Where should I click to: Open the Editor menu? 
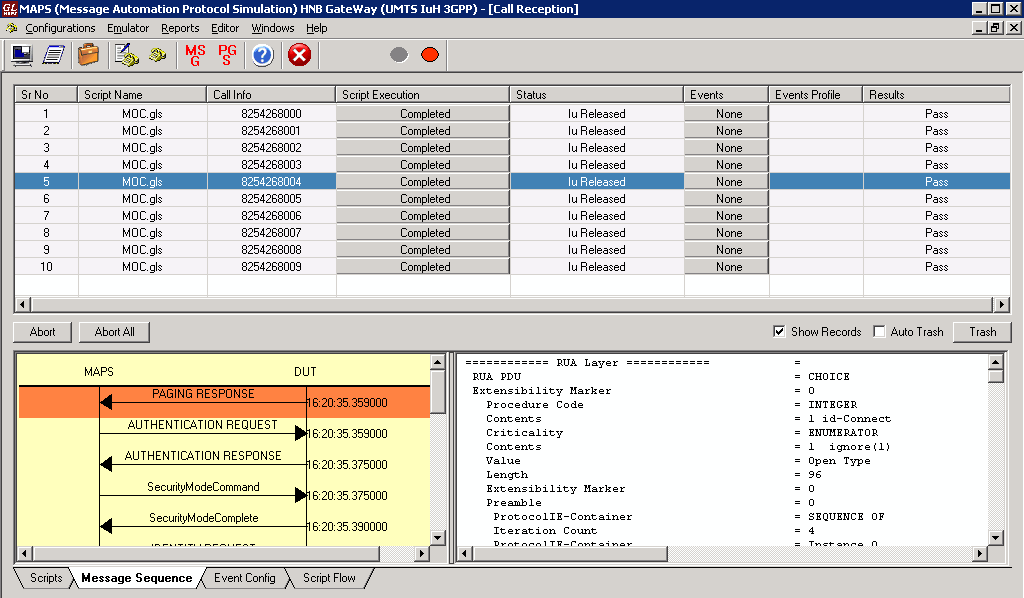coord(225,28)
